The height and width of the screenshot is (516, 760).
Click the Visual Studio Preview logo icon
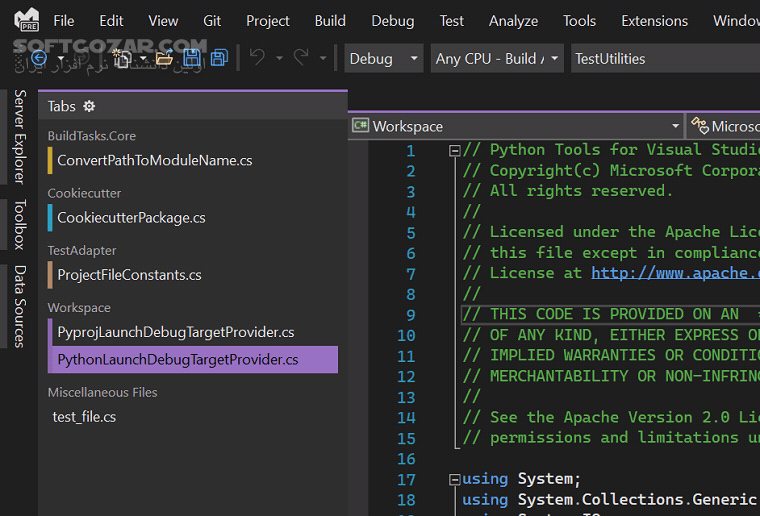click(27, 20)
